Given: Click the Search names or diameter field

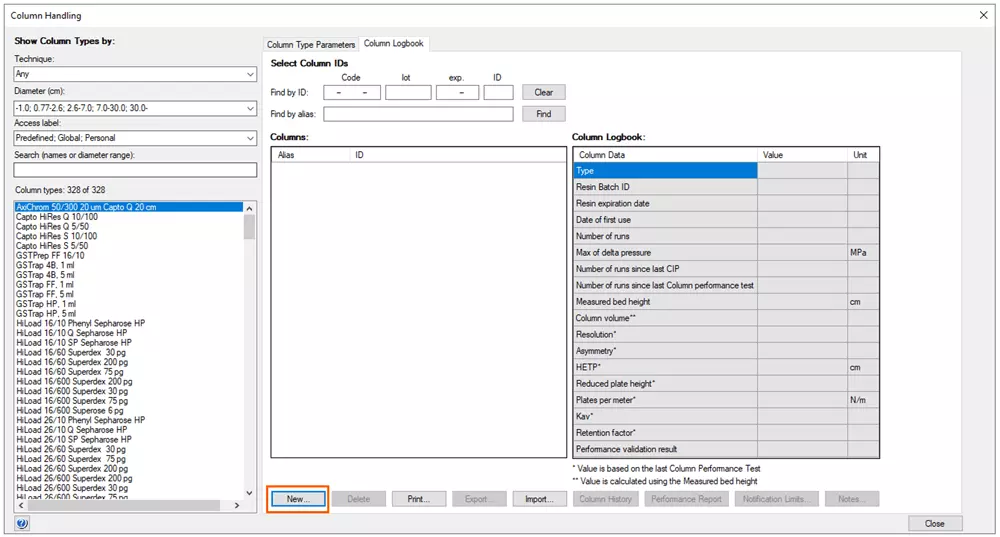Looking at the screenshot, I should [x=135, y=170].
